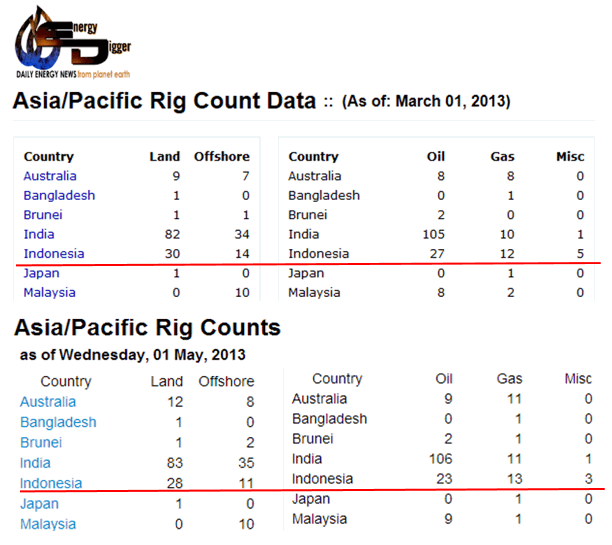Click plain 'Malaysia' in May 2013 Oil/Gas table
The width and height of the screenshot is (612, 545).
[320, 519]
